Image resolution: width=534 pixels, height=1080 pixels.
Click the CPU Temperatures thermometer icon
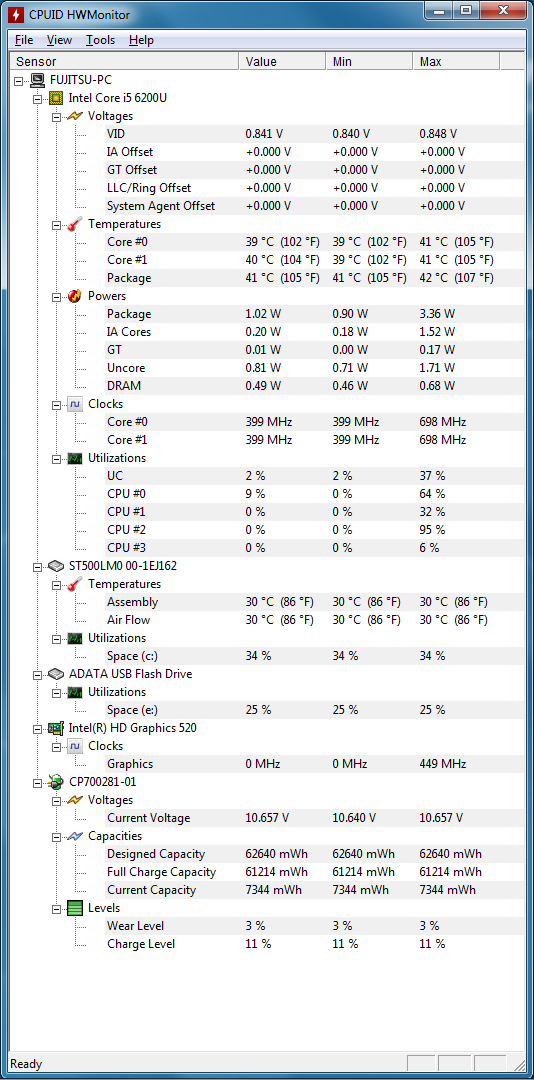pyautogui.click(x=75, y=224)
